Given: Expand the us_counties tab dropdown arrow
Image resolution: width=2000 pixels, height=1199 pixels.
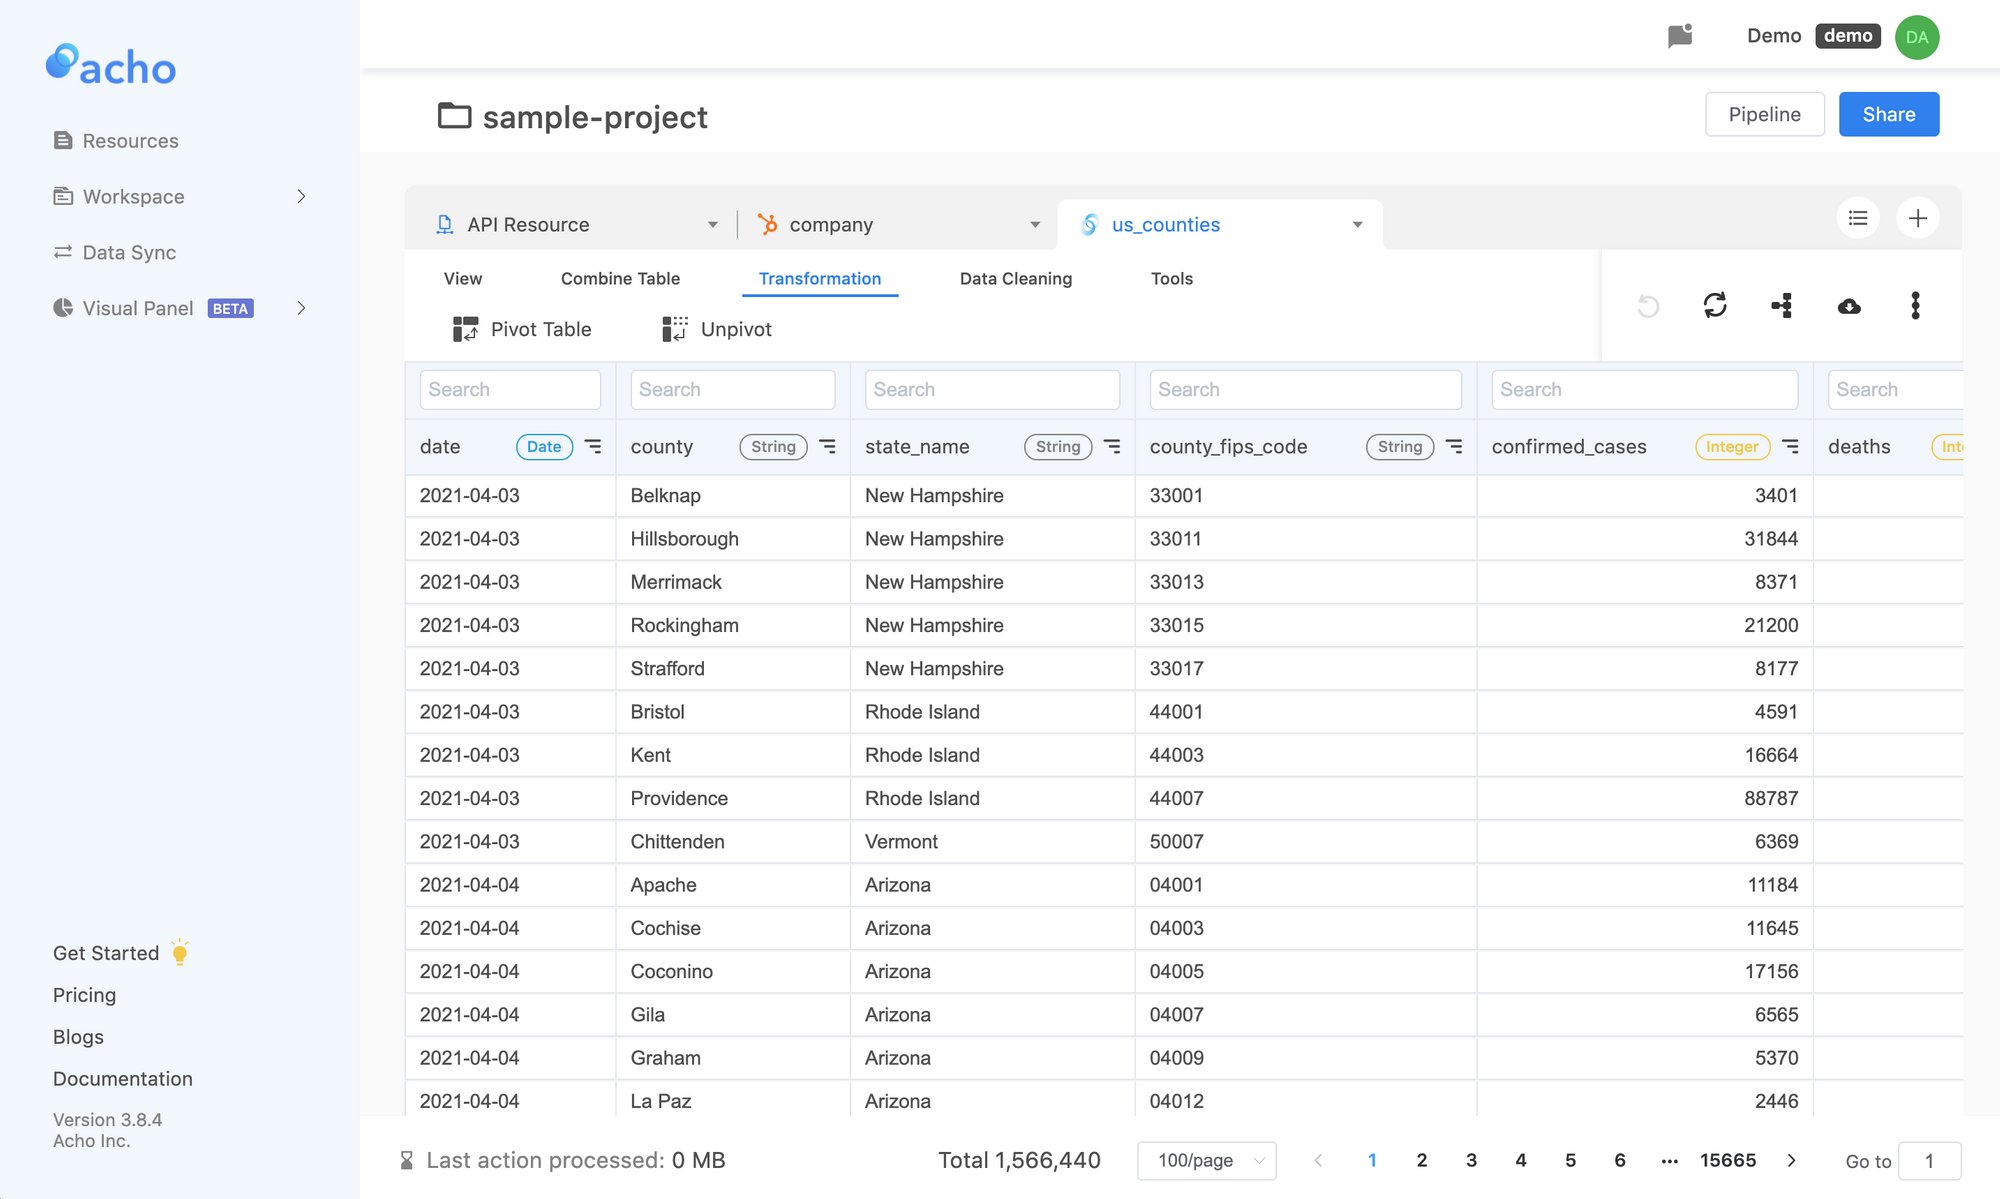Looking at the screenshot, I should (x=1357, y=224).
